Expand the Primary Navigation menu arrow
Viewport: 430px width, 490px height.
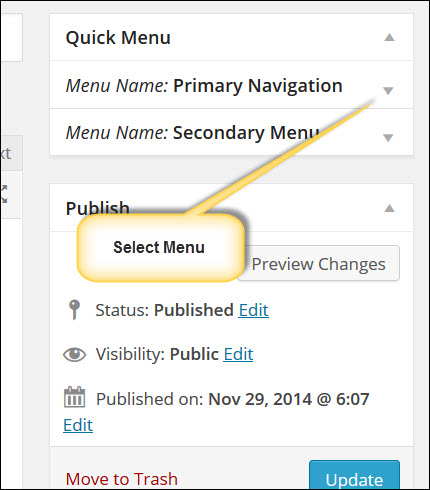point(388,90)
